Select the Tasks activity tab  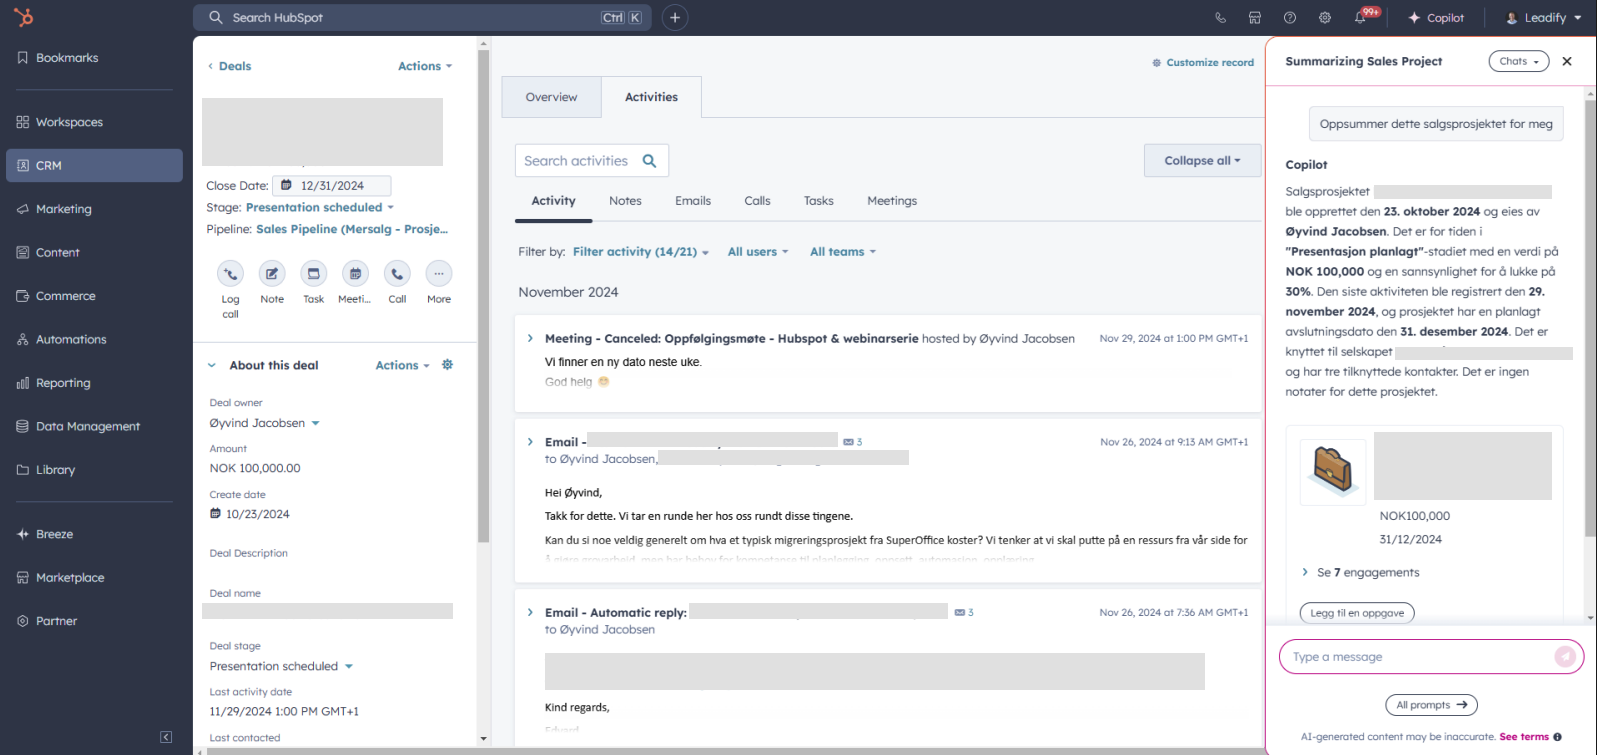click(x=818, y=201)
